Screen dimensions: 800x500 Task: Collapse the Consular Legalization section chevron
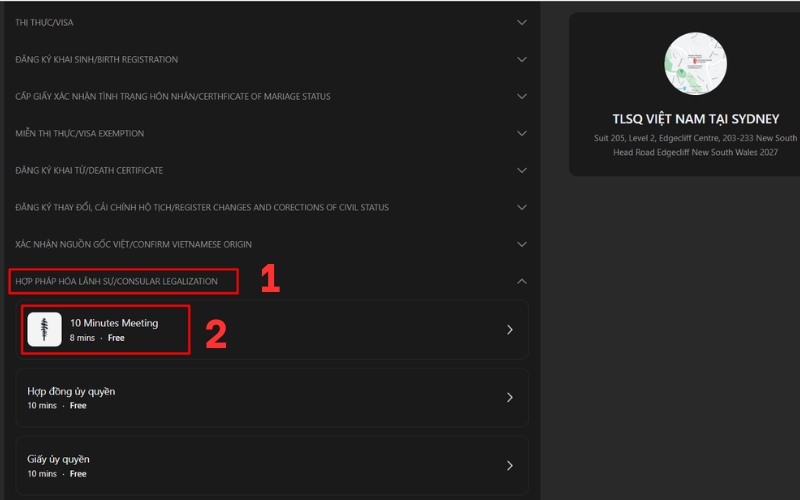(521, 281)
